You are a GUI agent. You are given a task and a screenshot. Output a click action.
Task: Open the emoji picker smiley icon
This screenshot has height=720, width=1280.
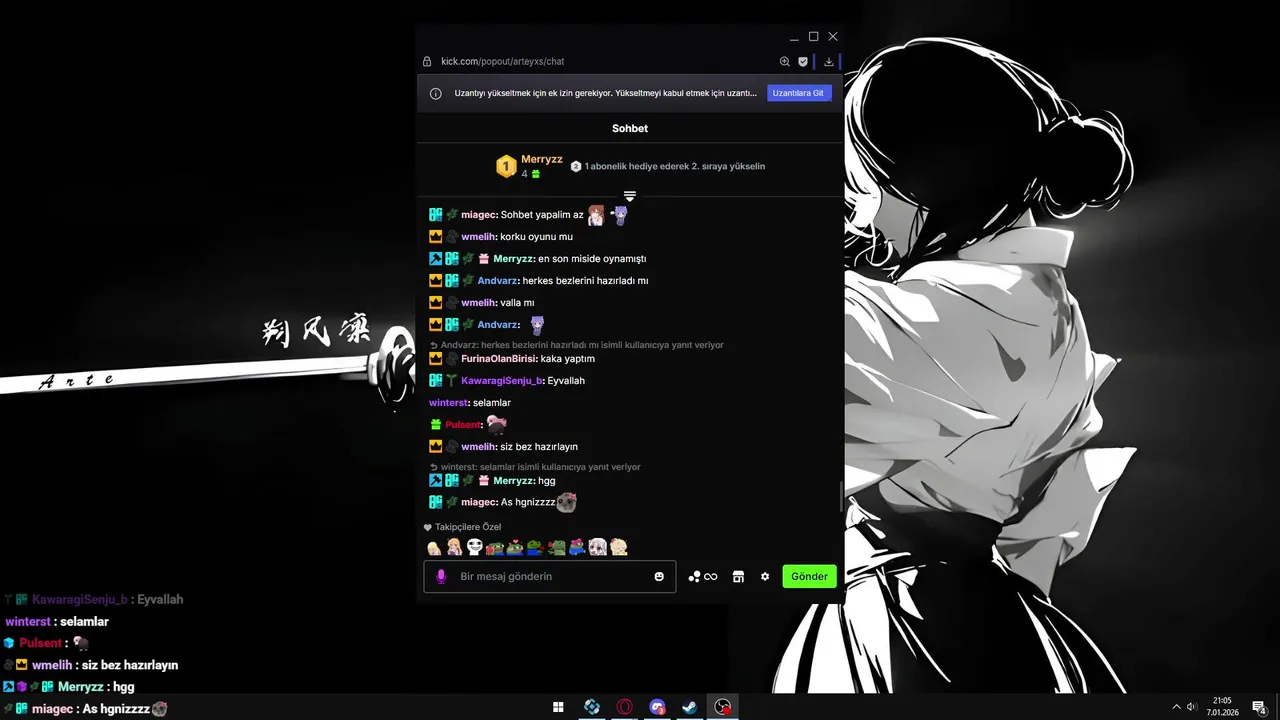tap(659, 577)
